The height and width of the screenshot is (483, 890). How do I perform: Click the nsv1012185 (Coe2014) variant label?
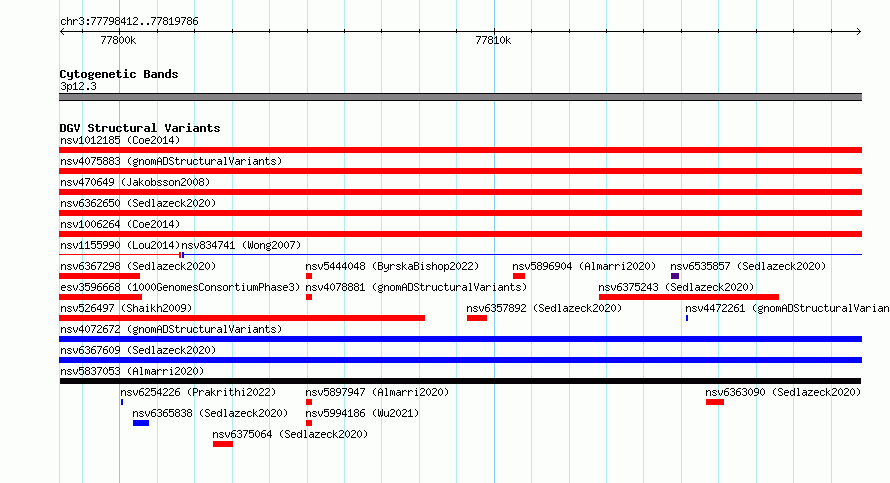(120, 140)
